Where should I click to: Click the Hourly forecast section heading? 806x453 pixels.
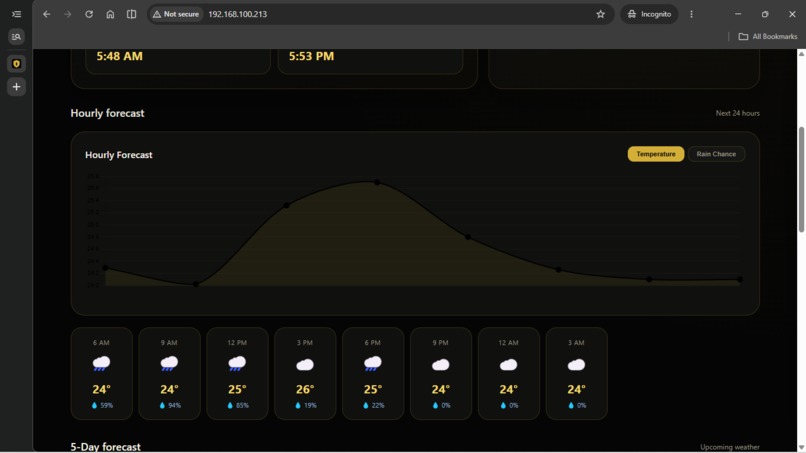[x=107, y=113]
